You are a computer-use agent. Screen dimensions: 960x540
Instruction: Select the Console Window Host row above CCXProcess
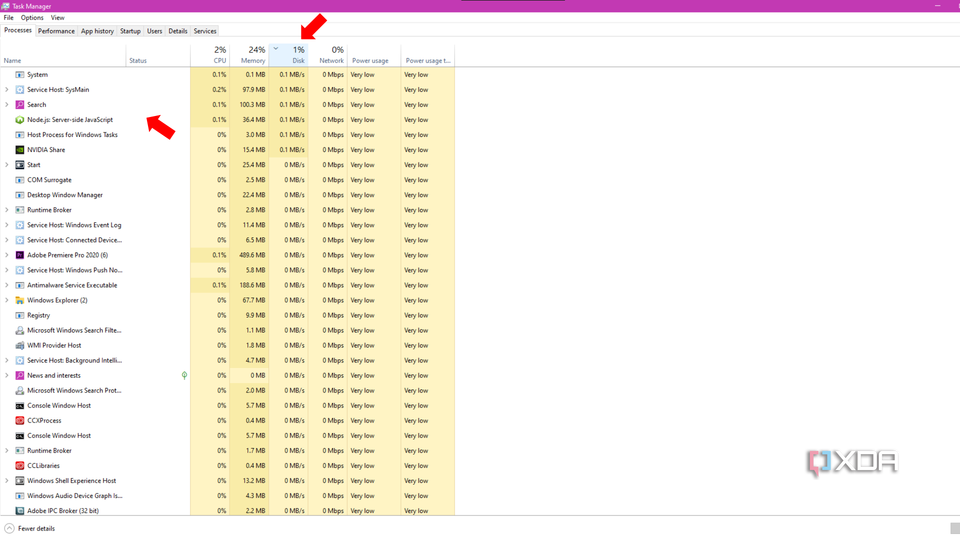click(227, 405)
